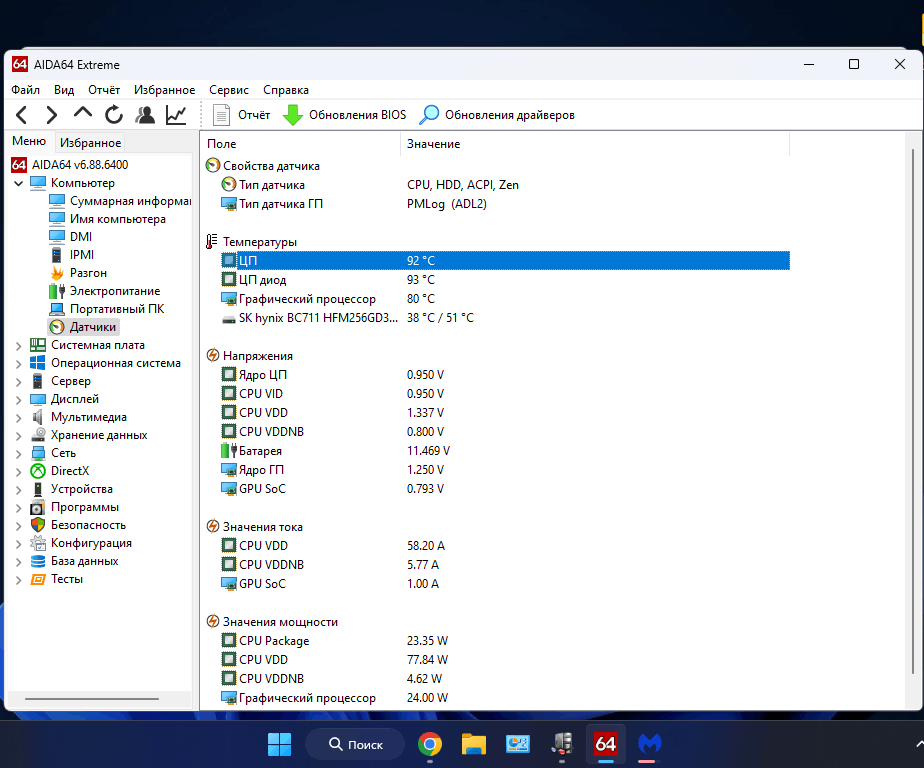Expand the DirectX node
The image size is (924, 768).
point(18,472)
